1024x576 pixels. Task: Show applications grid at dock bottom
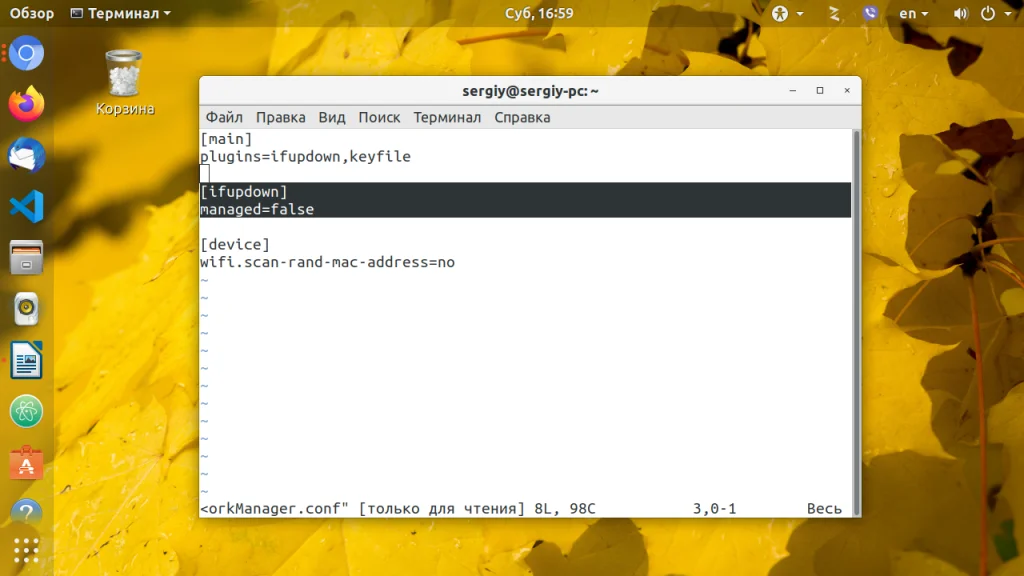click(26, 550)
